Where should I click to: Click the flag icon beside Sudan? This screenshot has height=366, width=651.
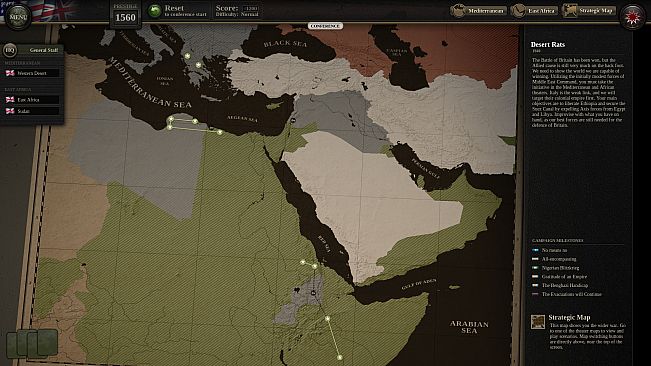(x=10, y=111)
